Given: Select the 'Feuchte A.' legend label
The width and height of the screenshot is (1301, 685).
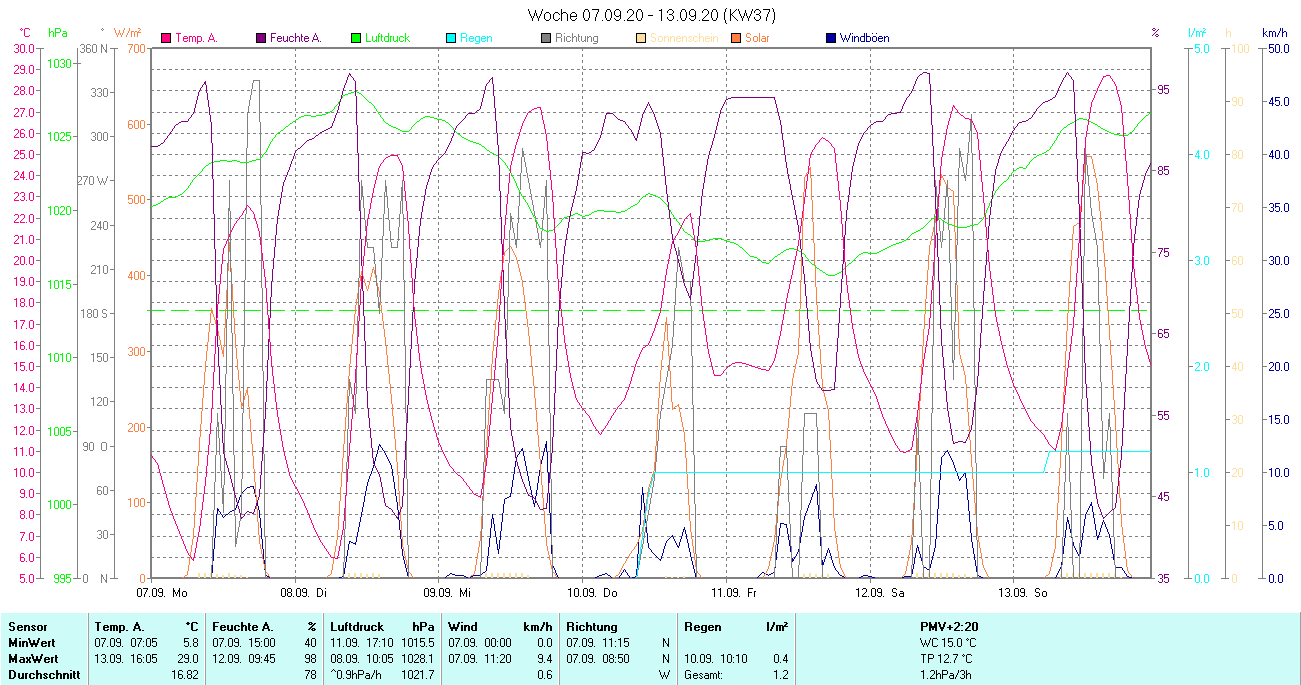Looking at the screenshot, I should [295, 38].
